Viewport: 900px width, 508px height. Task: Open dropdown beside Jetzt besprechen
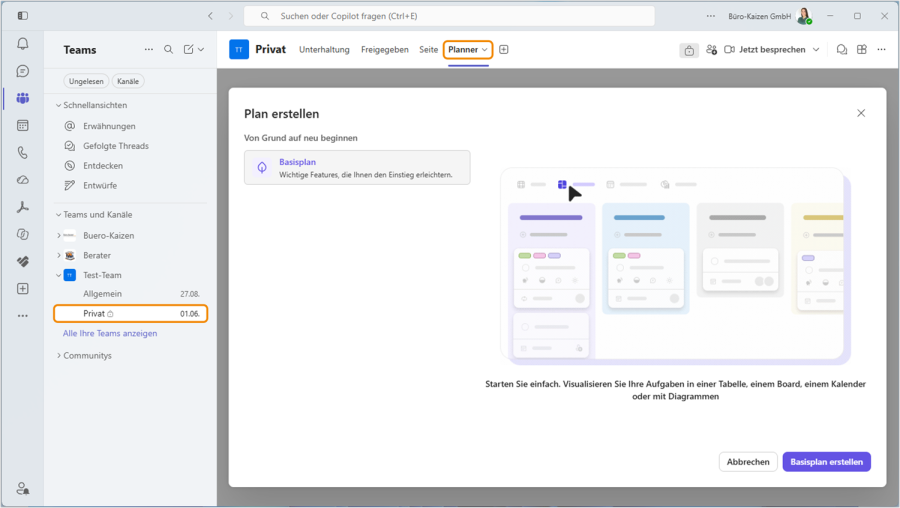click(816, 50)
